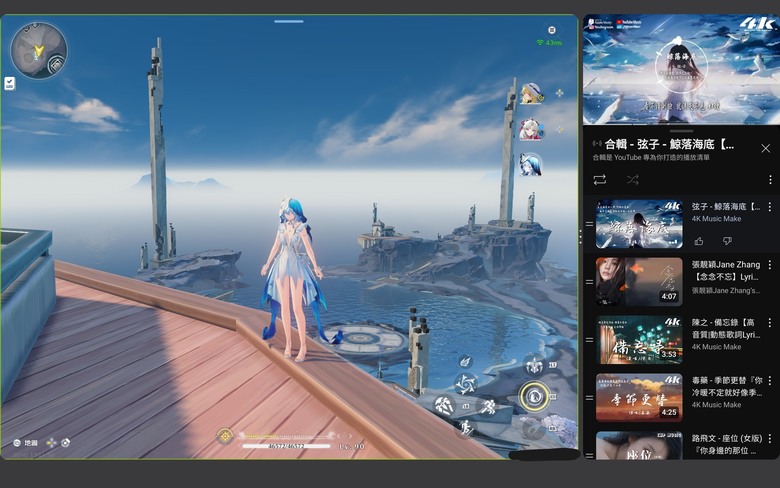780x488 pixels.
Task: Select video title 張靚穎Jane Zhang【念念不忘】
Action: [x=726, y=271]
